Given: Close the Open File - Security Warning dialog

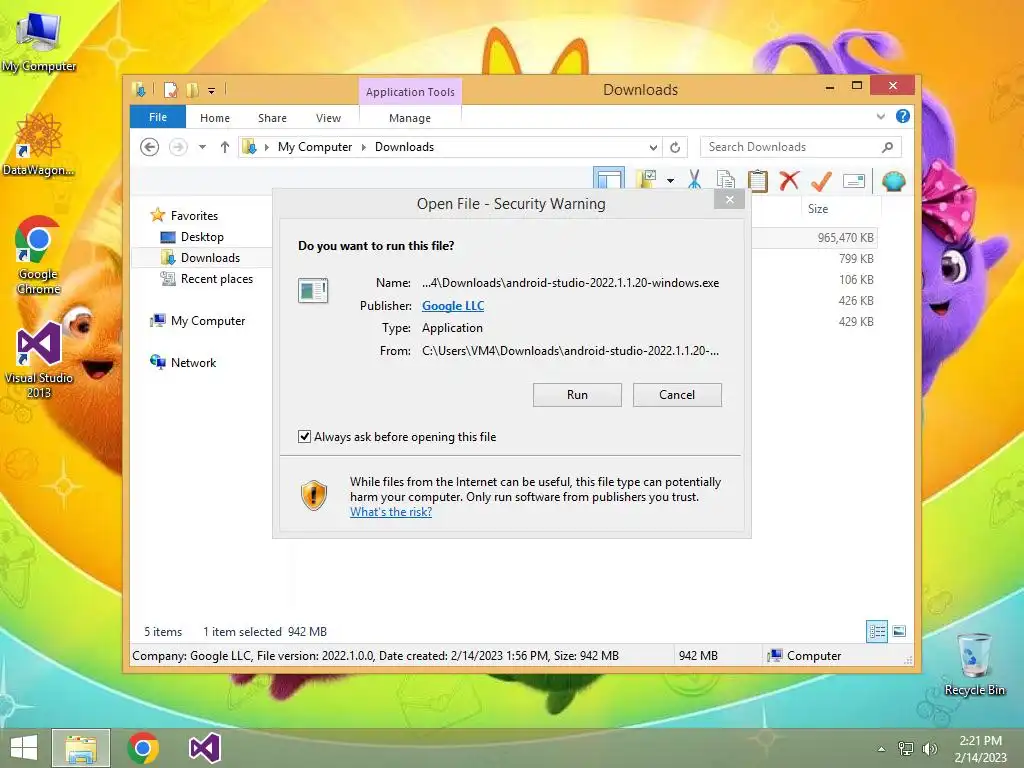Looking at the screenshot, I should click(x=729, y=200).
